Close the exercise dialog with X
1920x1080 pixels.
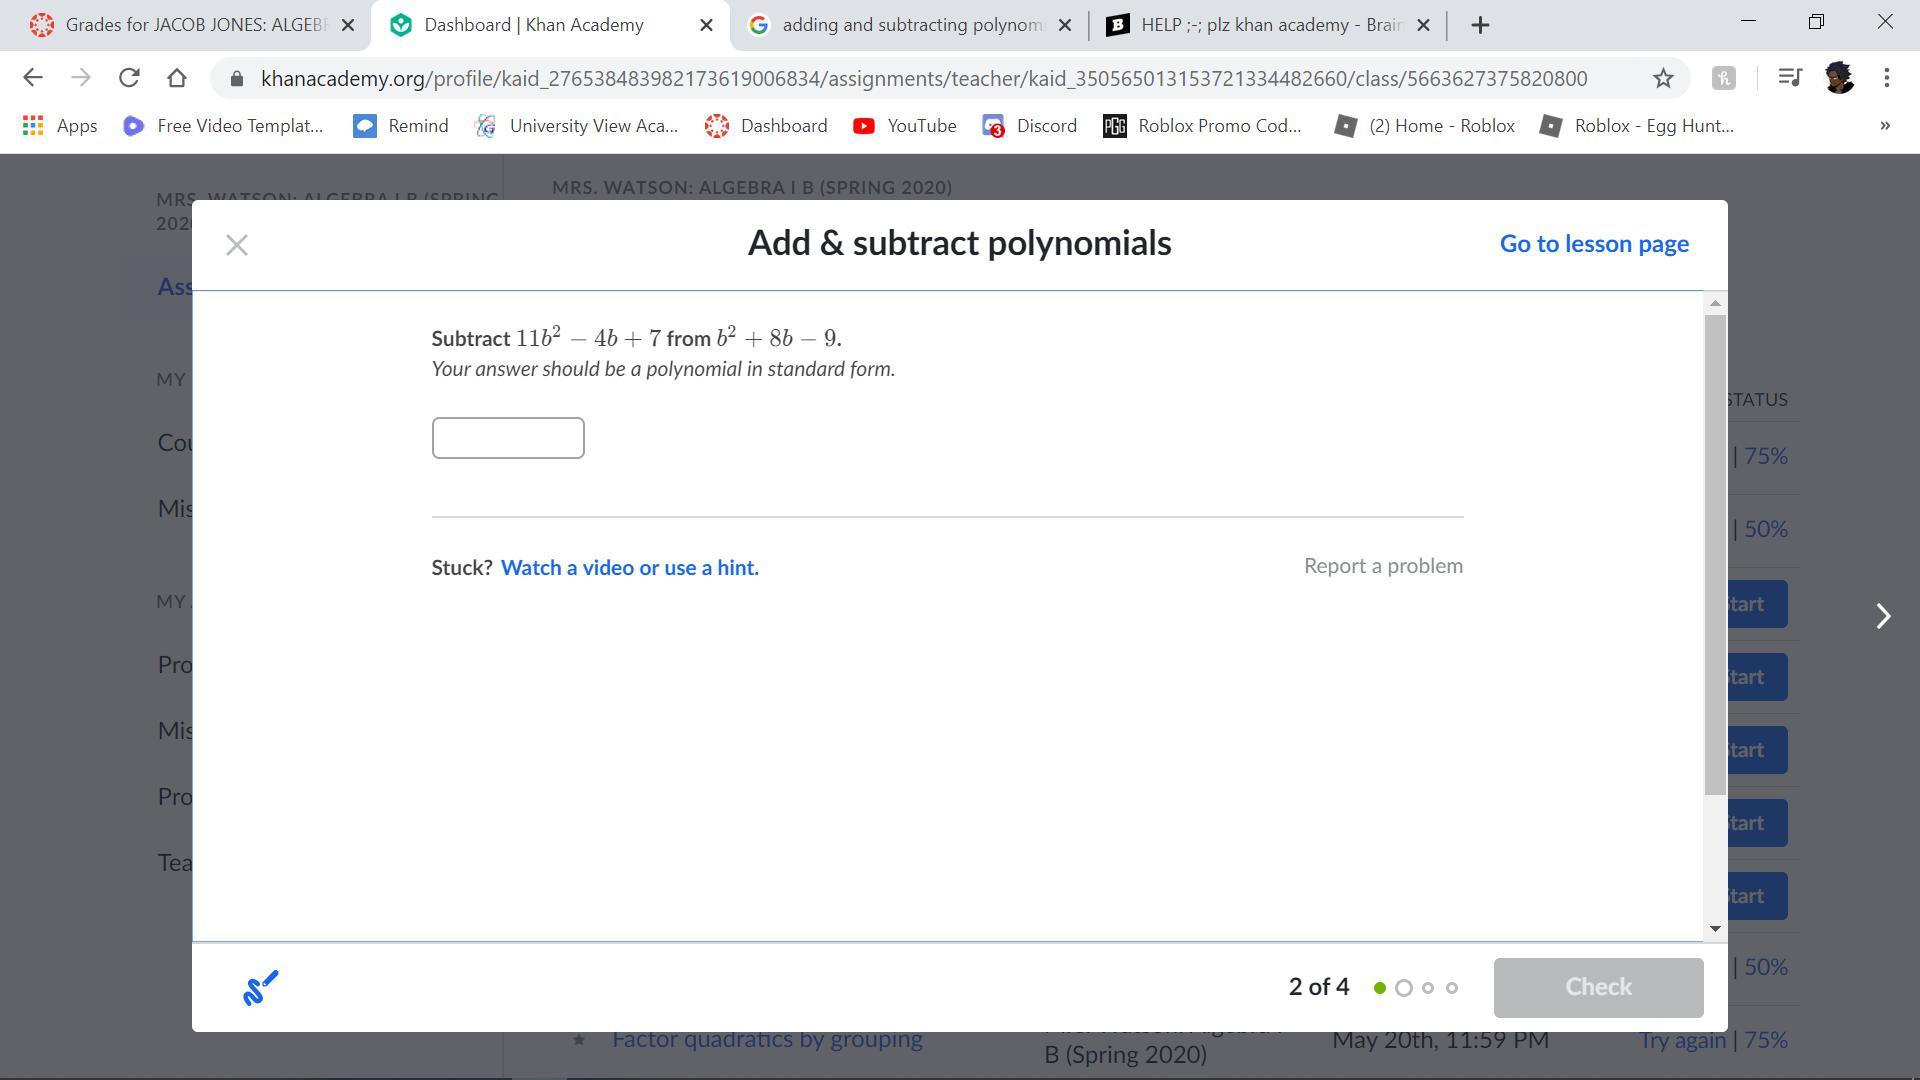pyautogui.click(x=237, y=245)
